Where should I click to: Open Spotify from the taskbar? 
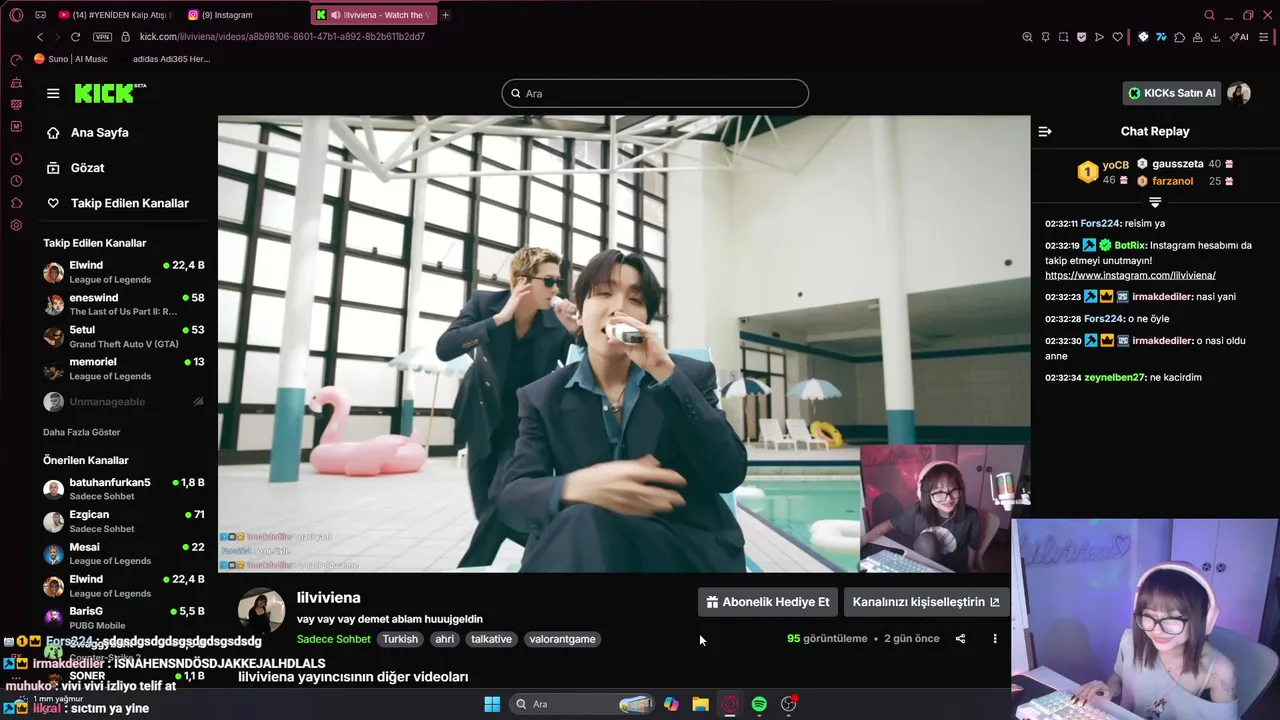[759, 704]
